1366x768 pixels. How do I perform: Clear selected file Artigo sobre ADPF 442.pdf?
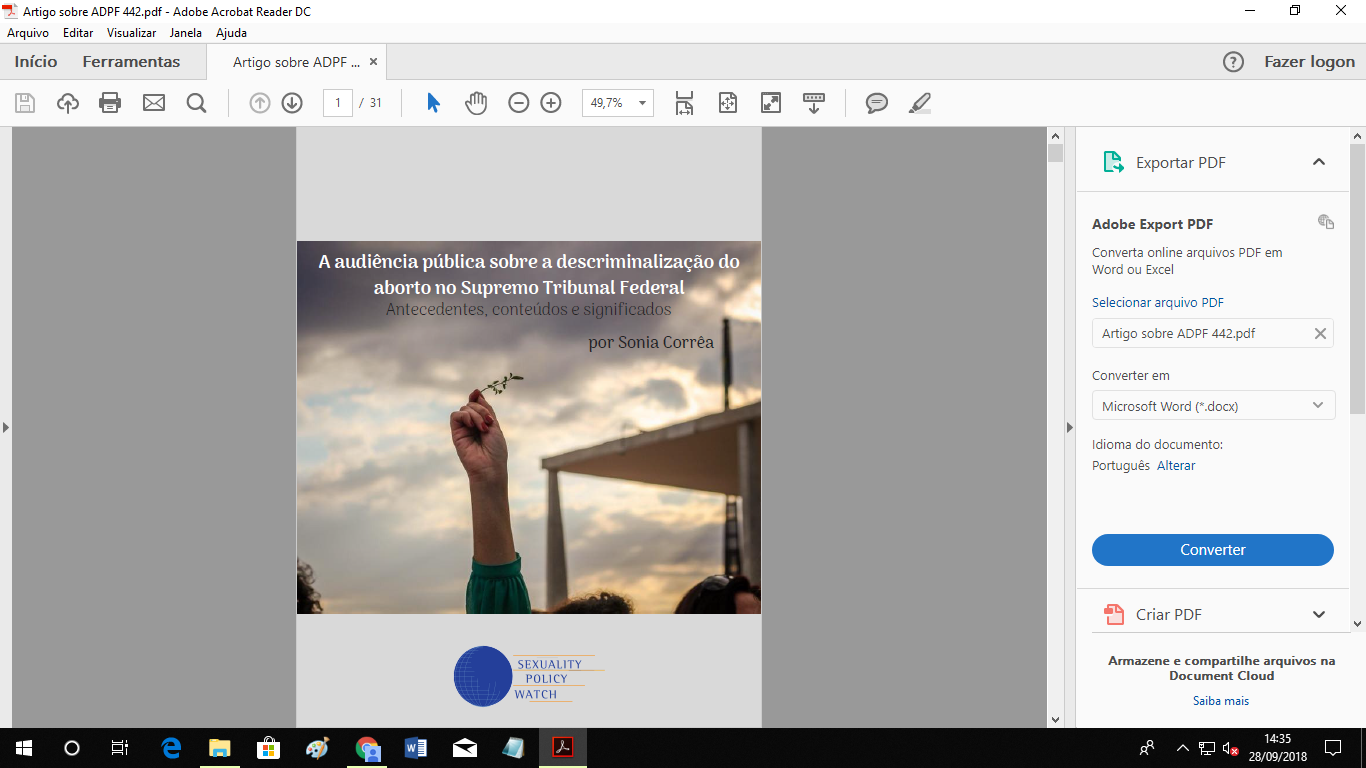[1320, 334]
